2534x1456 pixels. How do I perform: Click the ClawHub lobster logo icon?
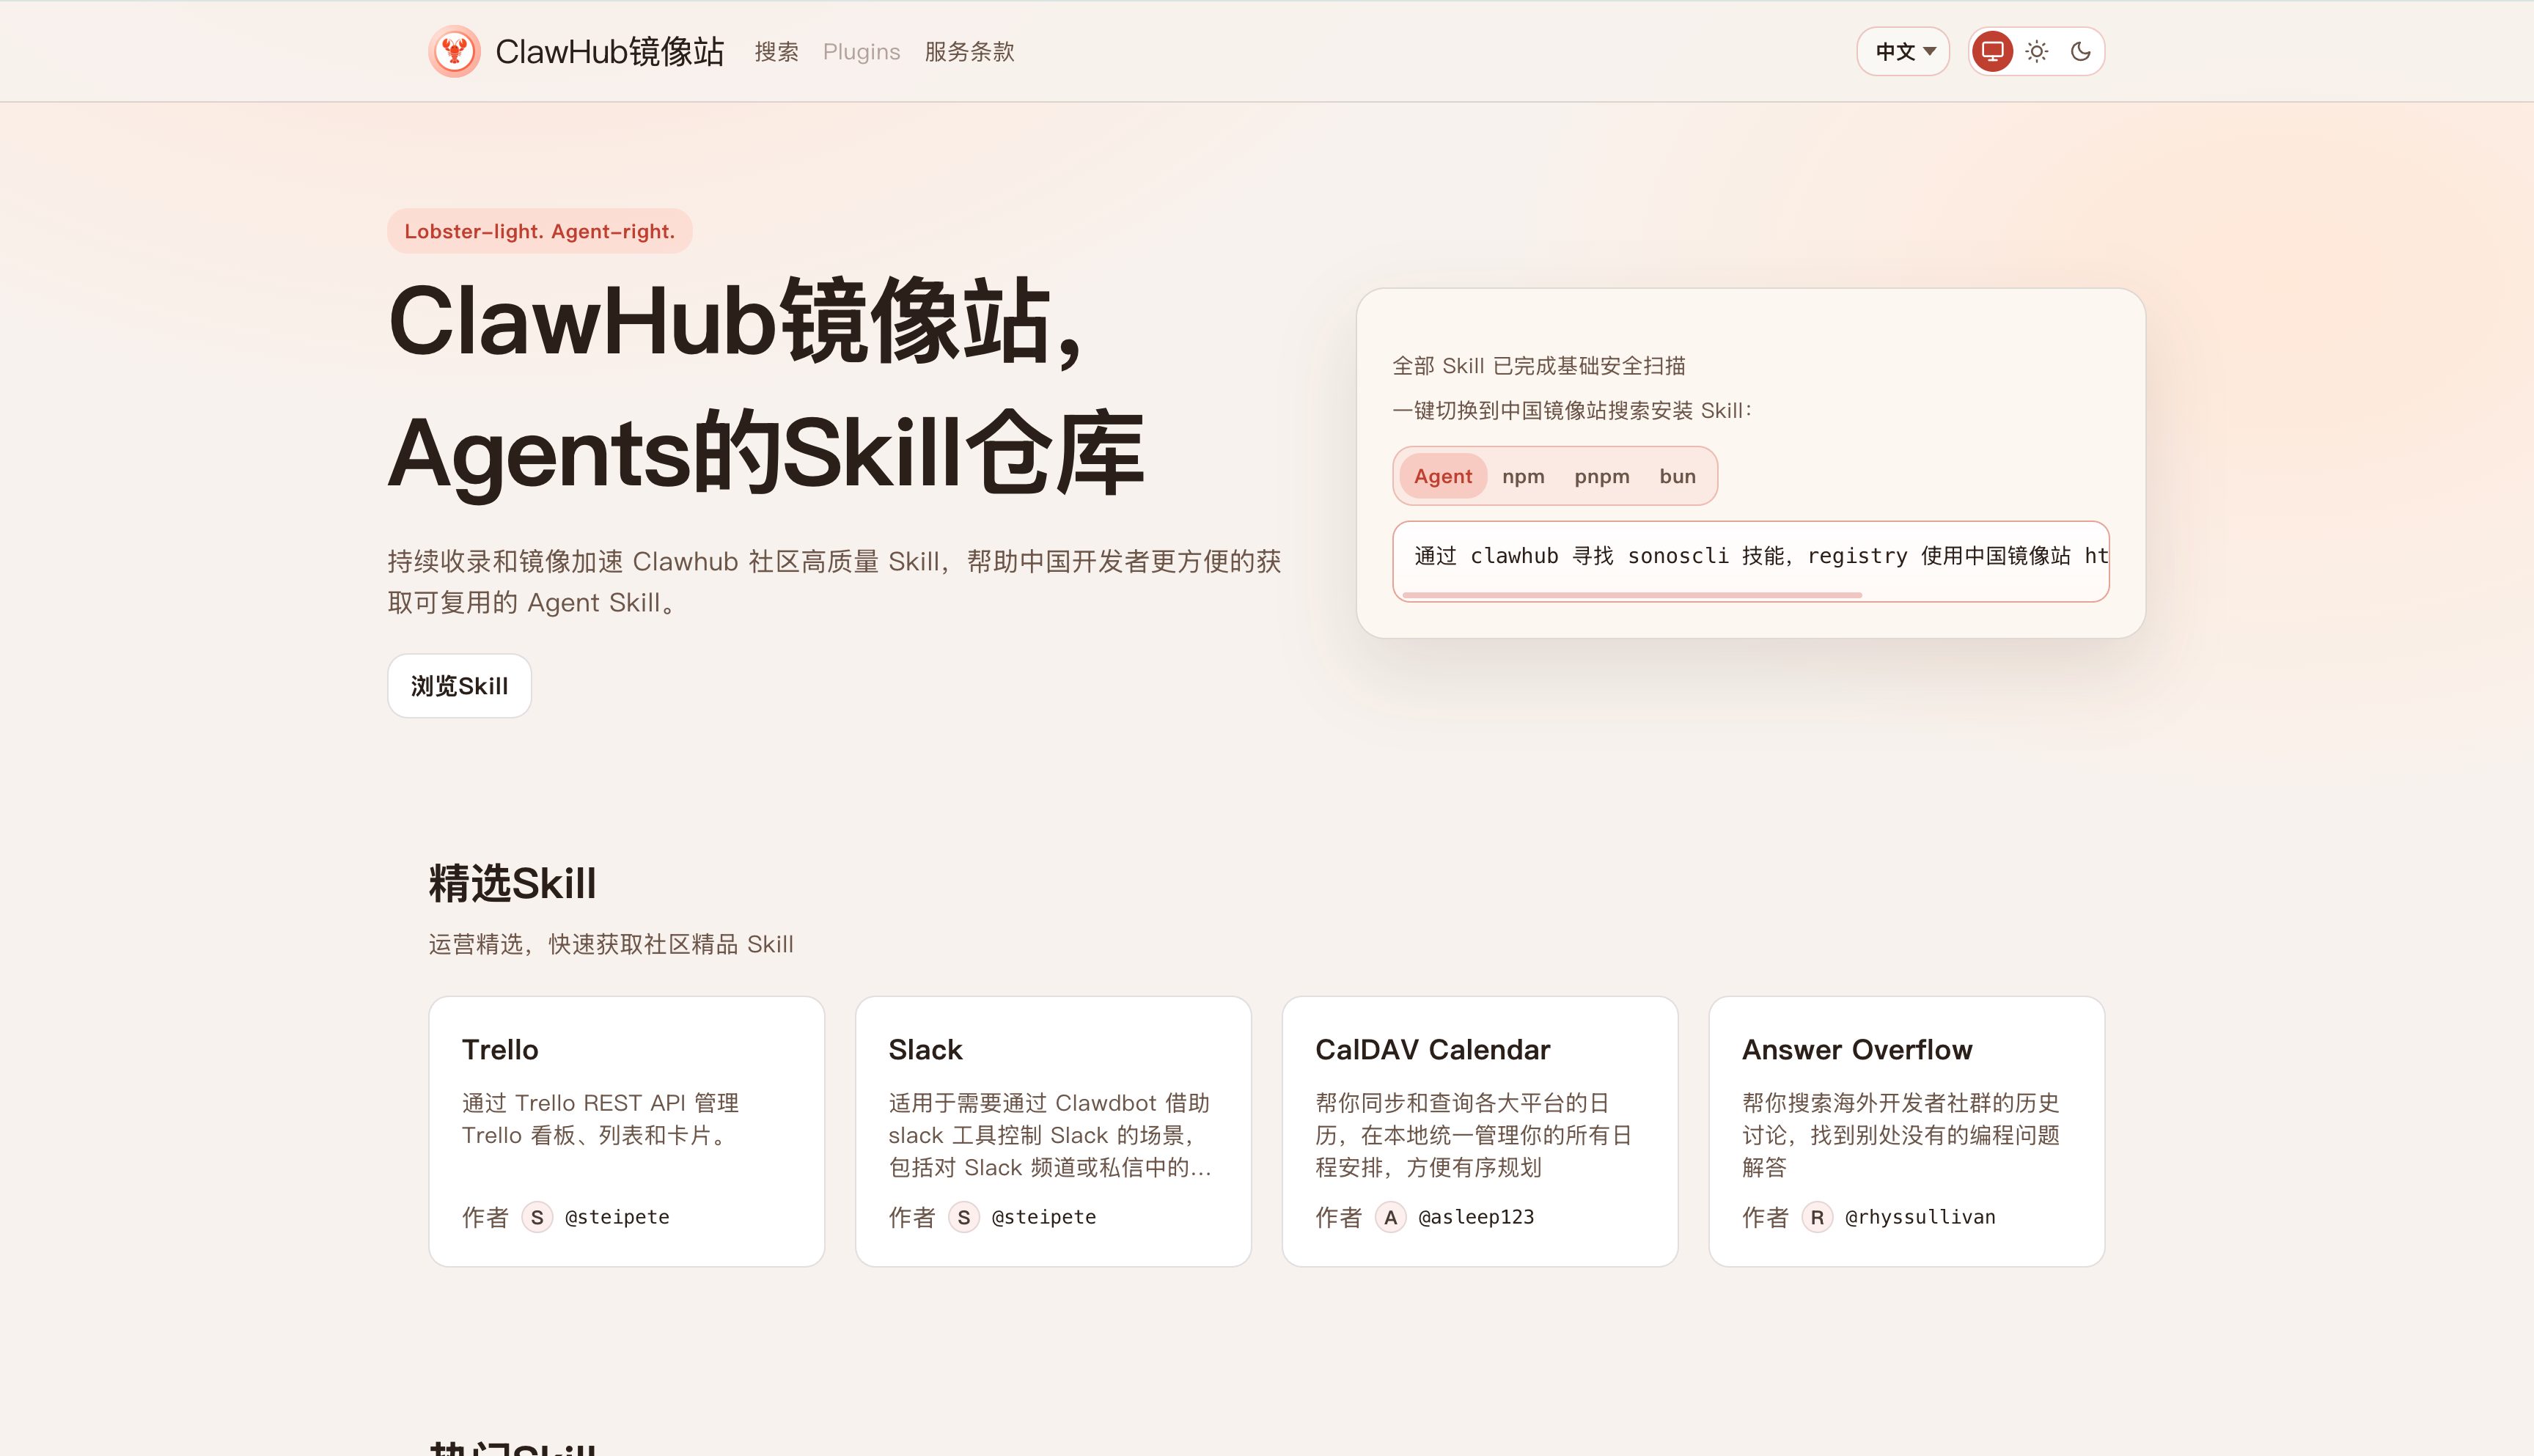click(x=455, y=51)
